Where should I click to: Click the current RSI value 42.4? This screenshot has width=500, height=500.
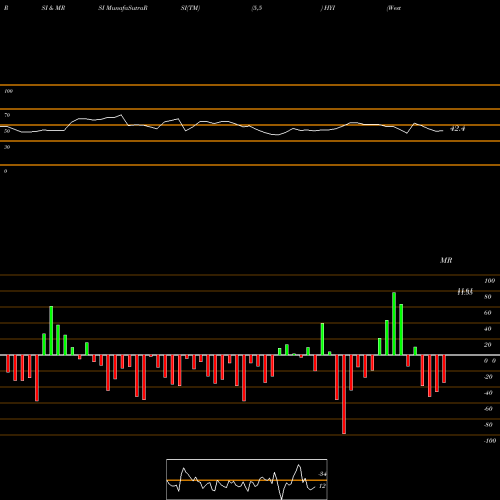[457, 129]
